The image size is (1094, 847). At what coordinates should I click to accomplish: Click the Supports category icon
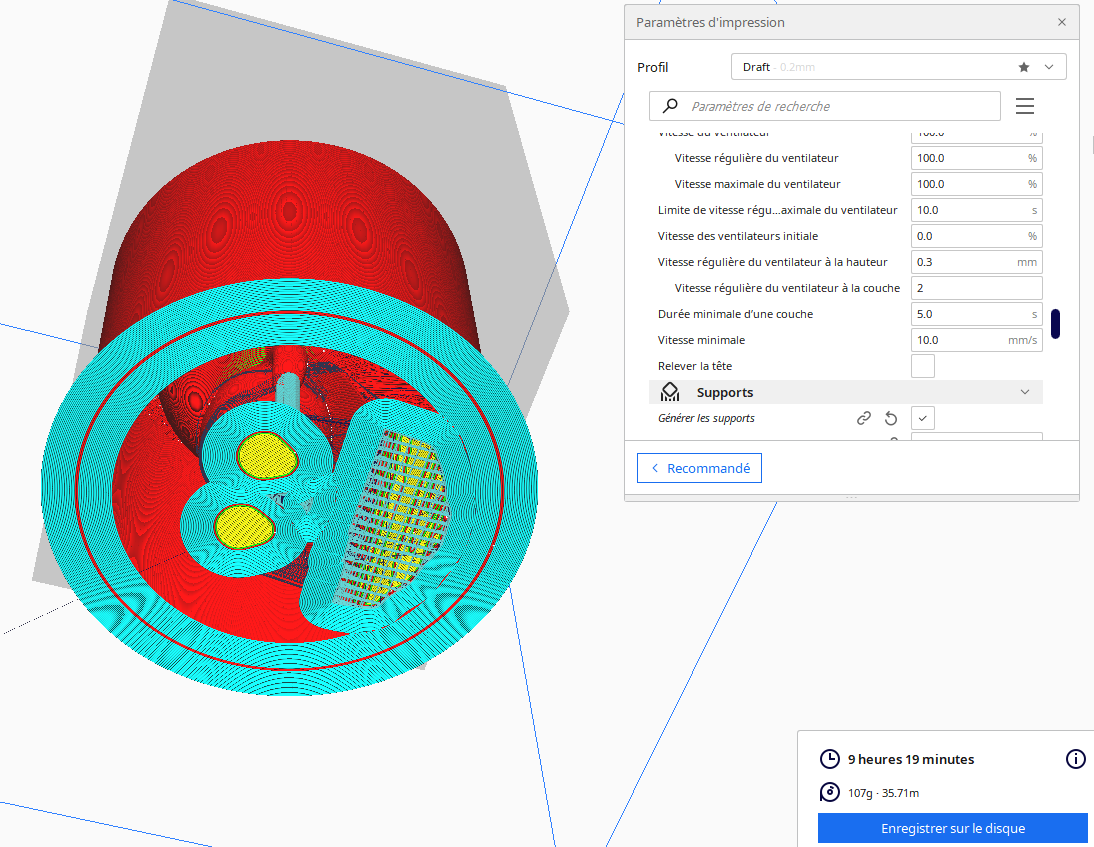tap(670, 392)
